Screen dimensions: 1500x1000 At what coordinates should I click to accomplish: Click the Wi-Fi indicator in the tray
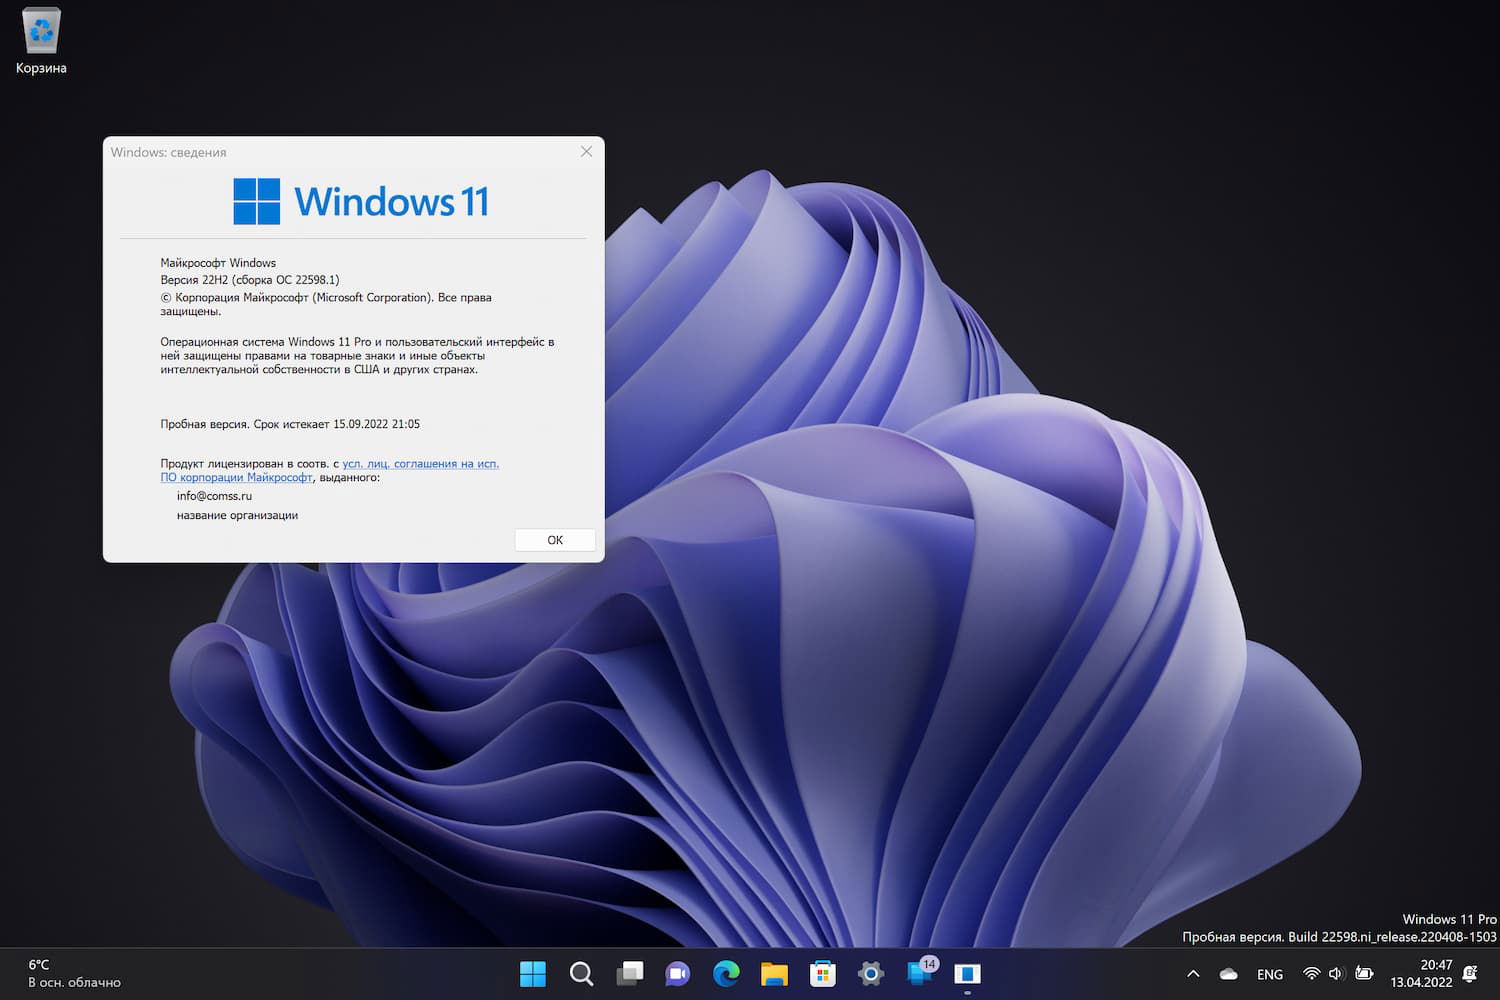point(1312,973)
